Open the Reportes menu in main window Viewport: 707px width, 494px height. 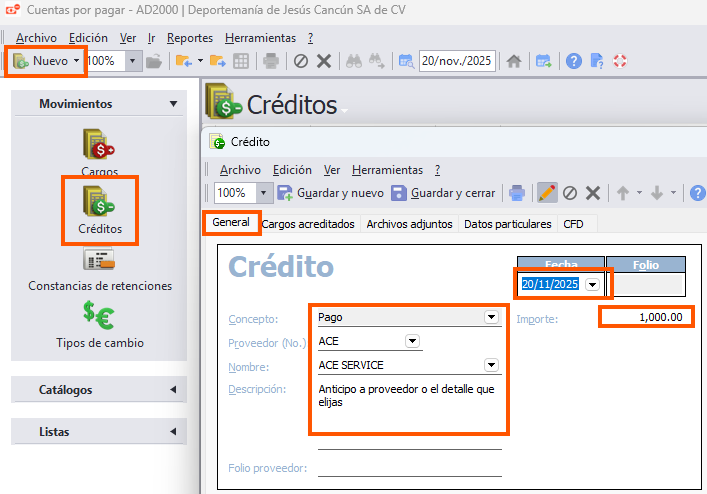[190, 37]
